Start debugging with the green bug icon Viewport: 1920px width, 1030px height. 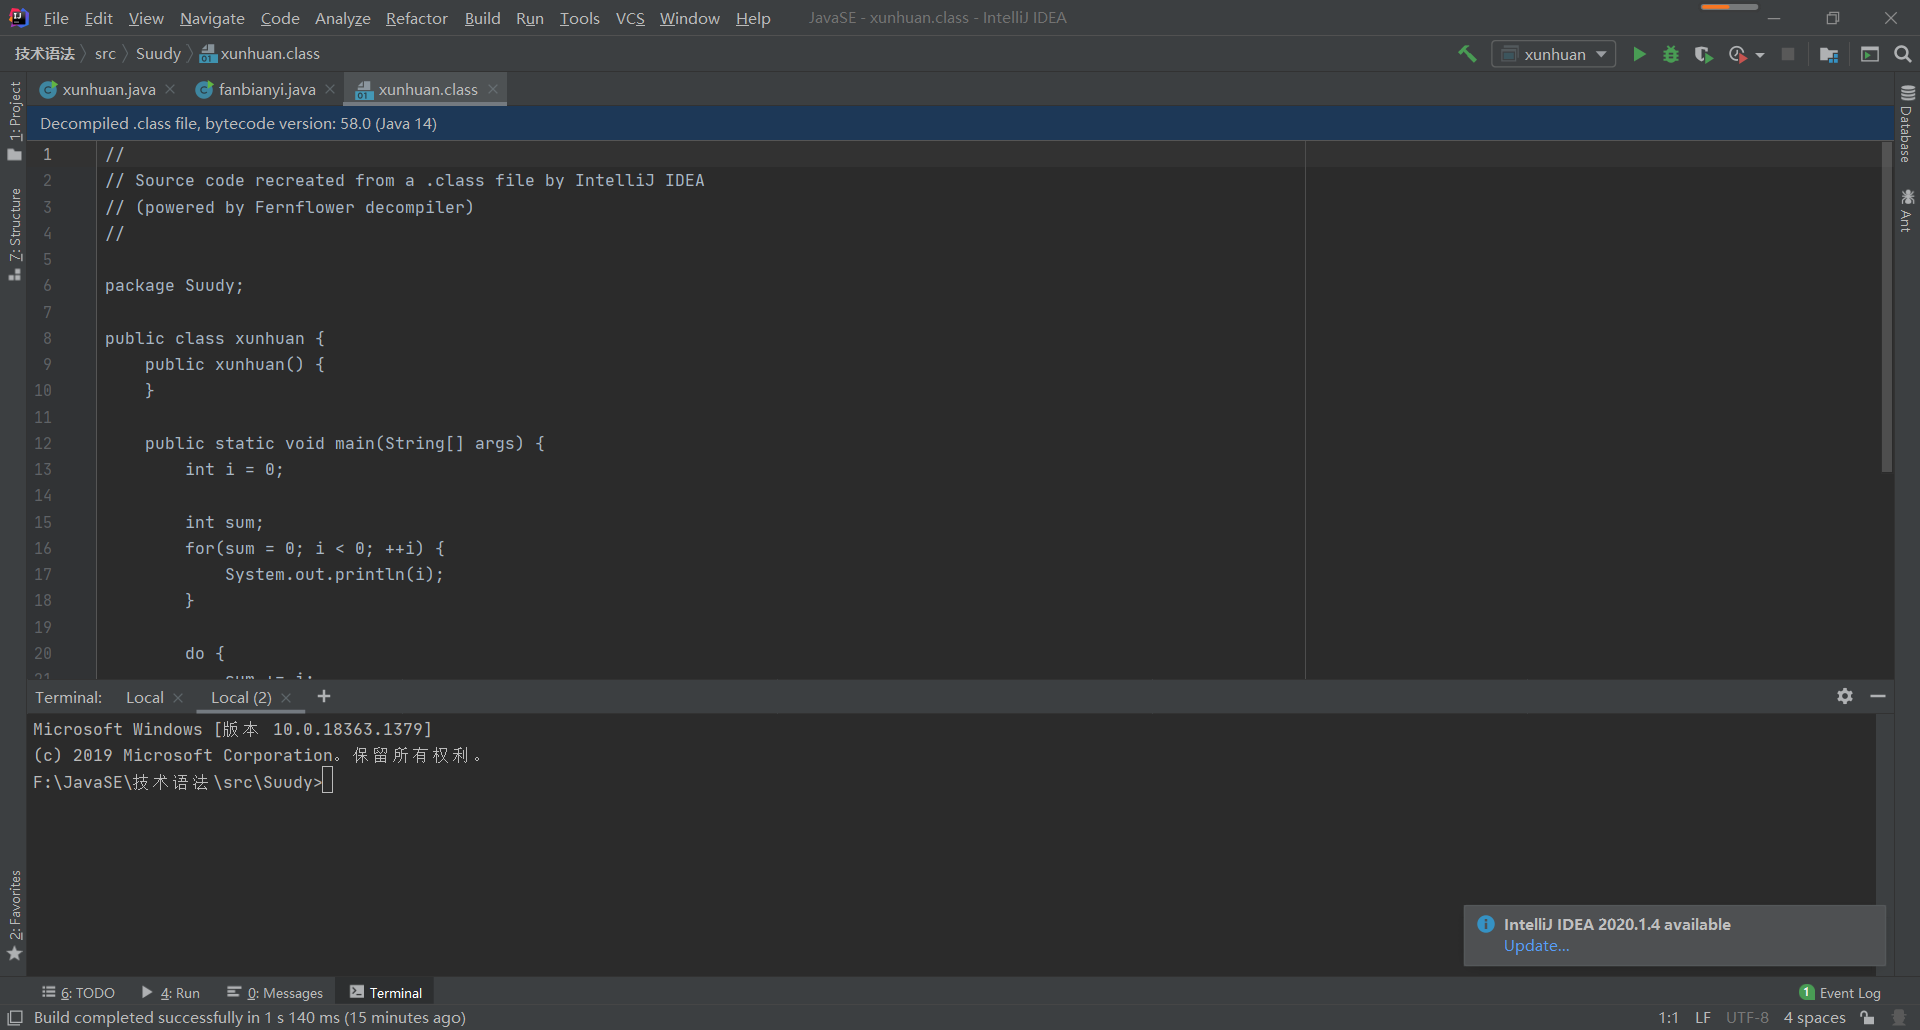[x=1671, y=54]
